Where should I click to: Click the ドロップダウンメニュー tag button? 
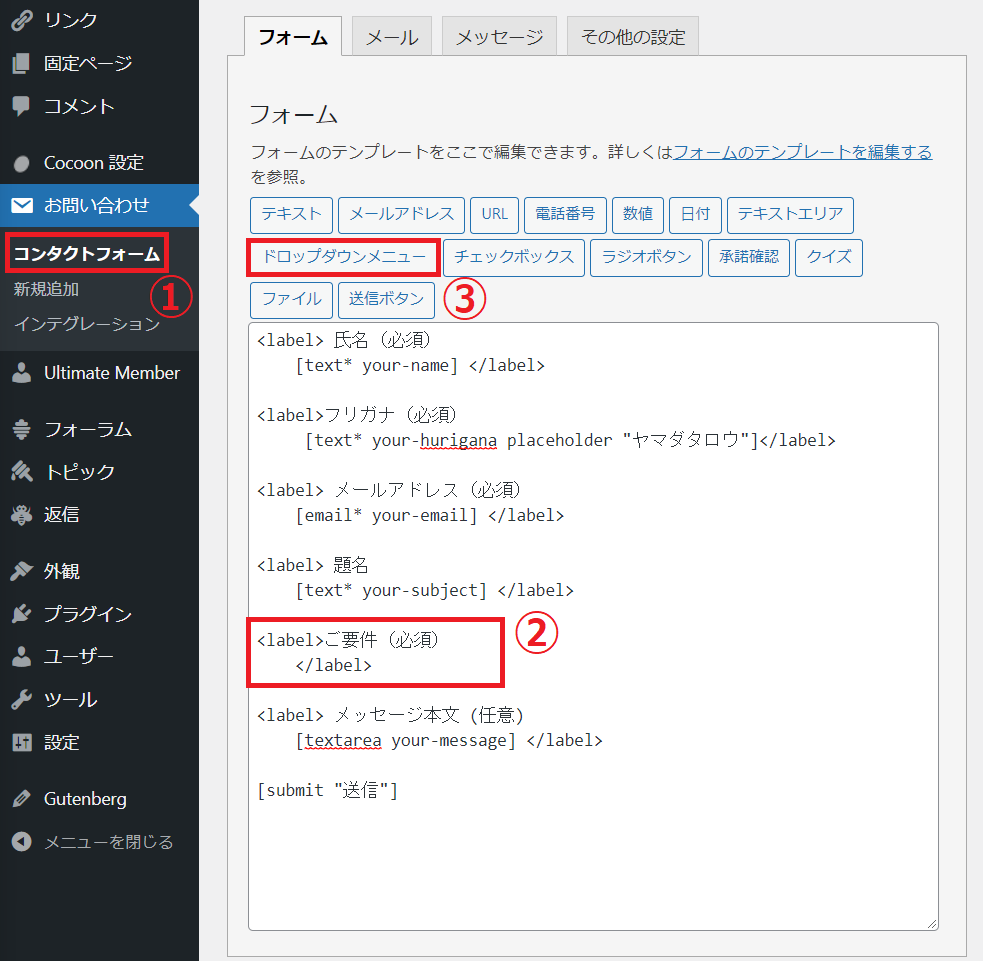click(344, 257)
